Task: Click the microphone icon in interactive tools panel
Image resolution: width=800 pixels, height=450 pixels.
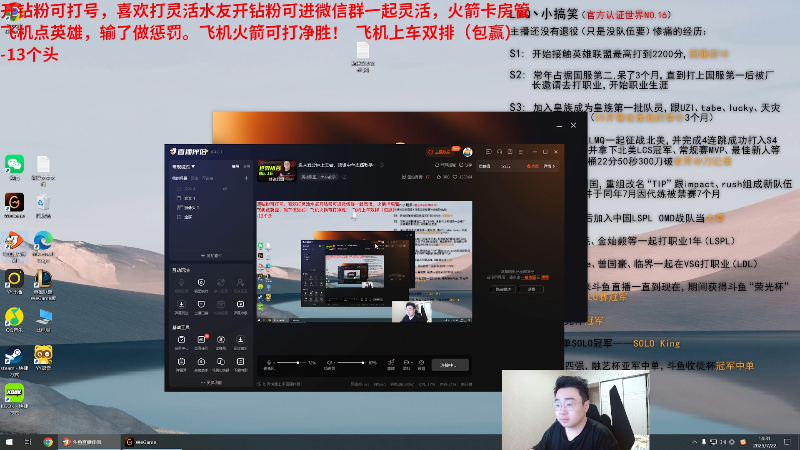Action: 181,283
